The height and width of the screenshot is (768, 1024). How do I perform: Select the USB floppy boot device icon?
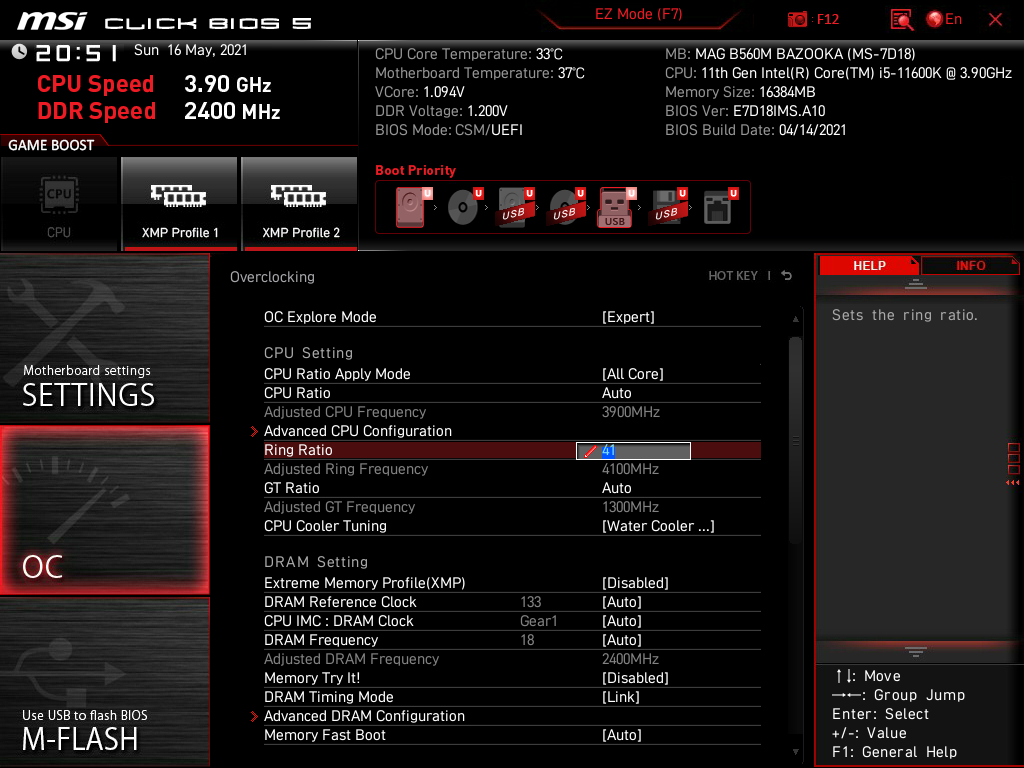pos(667,207)
